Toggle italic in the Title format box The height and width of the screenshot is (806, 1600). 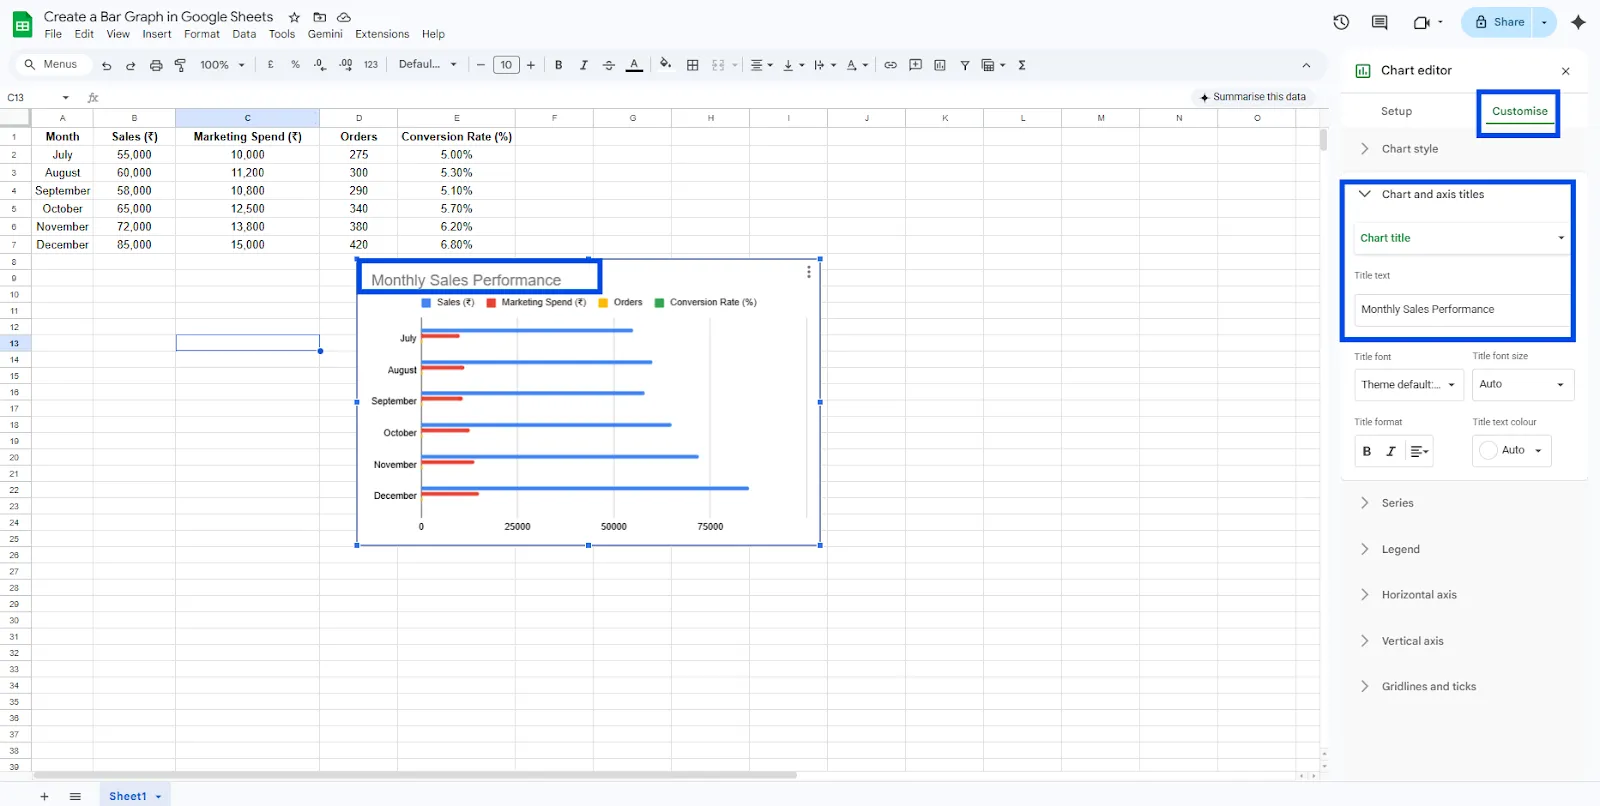click(x=1390, y=451)
